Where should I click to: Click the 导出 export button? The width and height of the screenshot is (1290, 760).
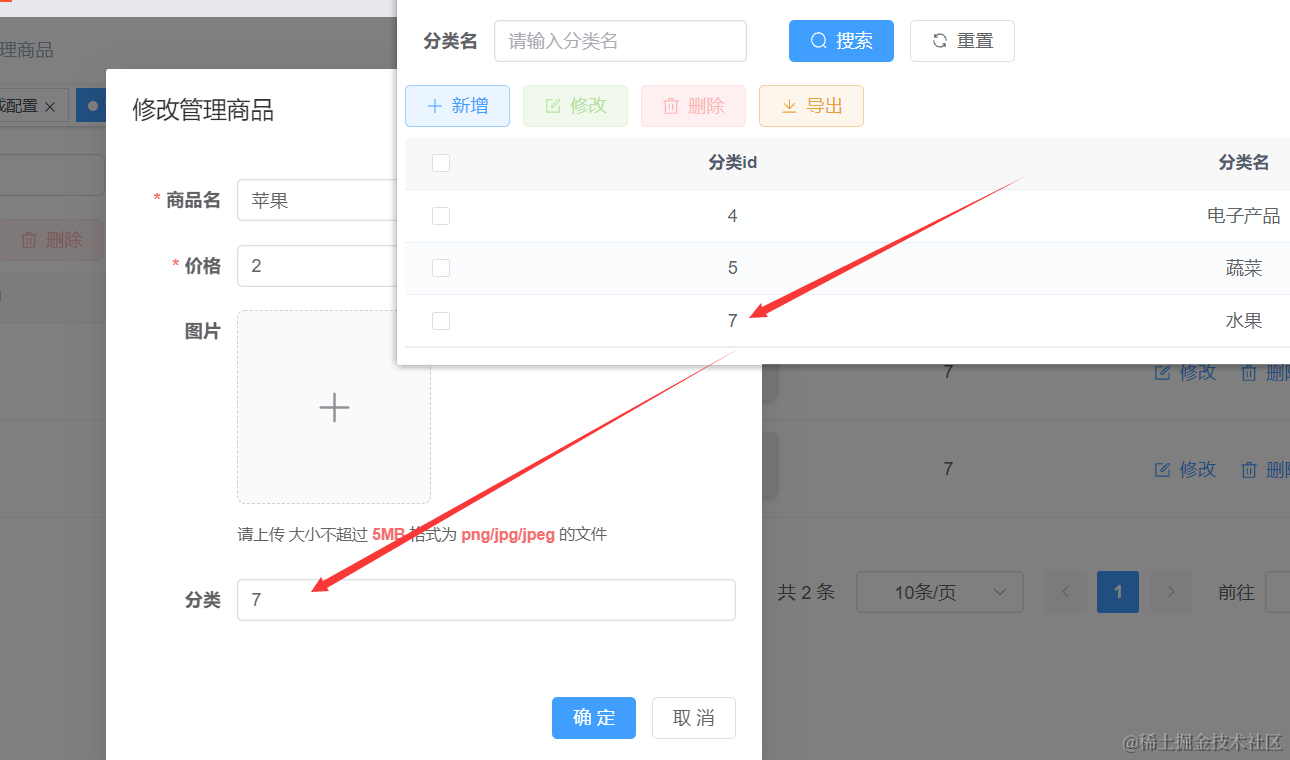tap(811, 106)
